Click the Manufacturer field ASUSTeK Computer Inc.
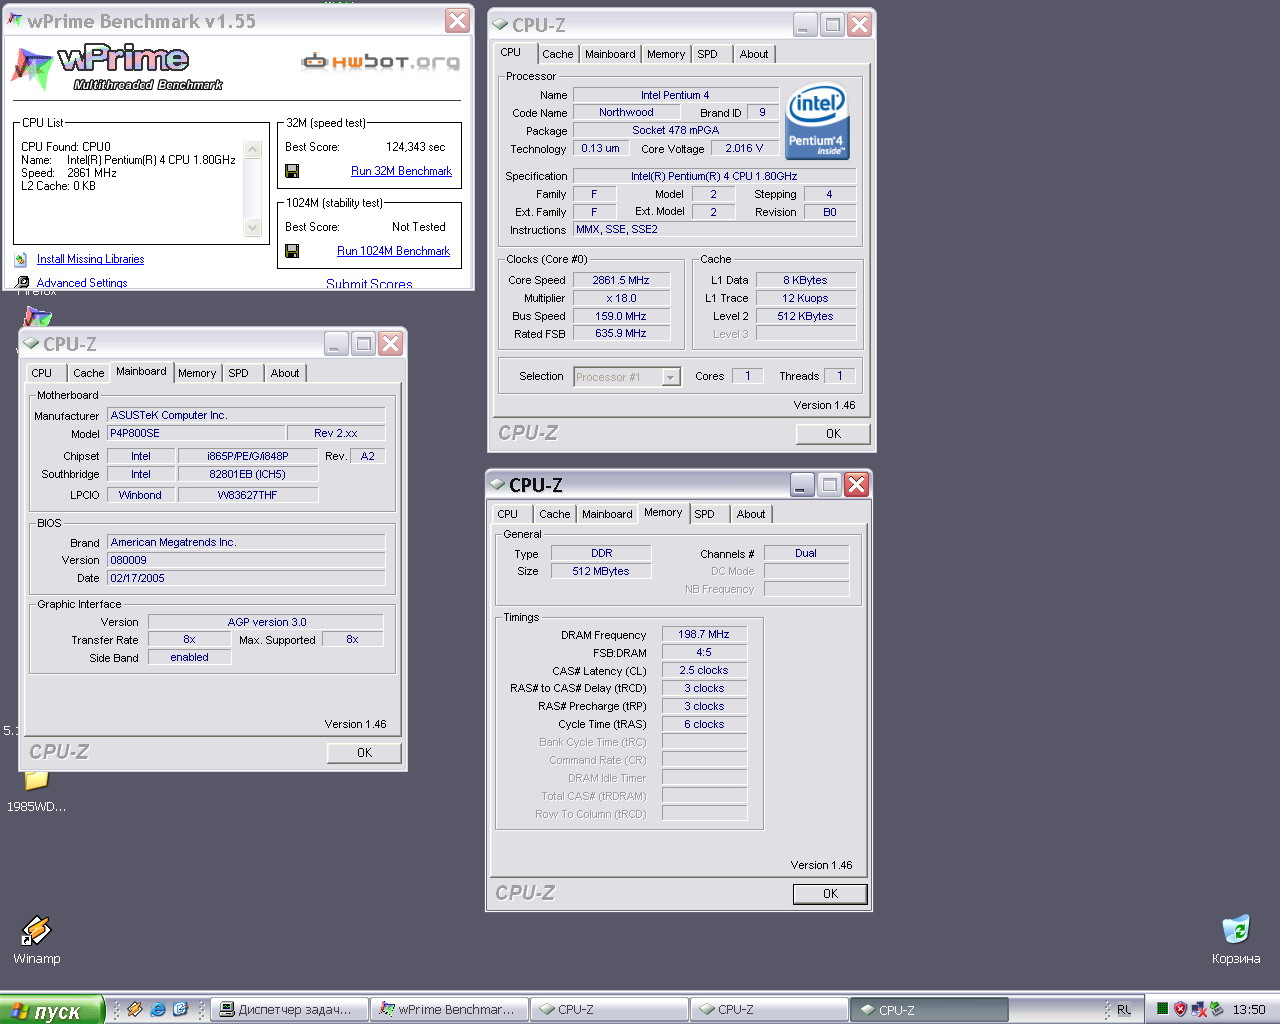Screen dimensions: 1280x1024 (x=246, y=415)
